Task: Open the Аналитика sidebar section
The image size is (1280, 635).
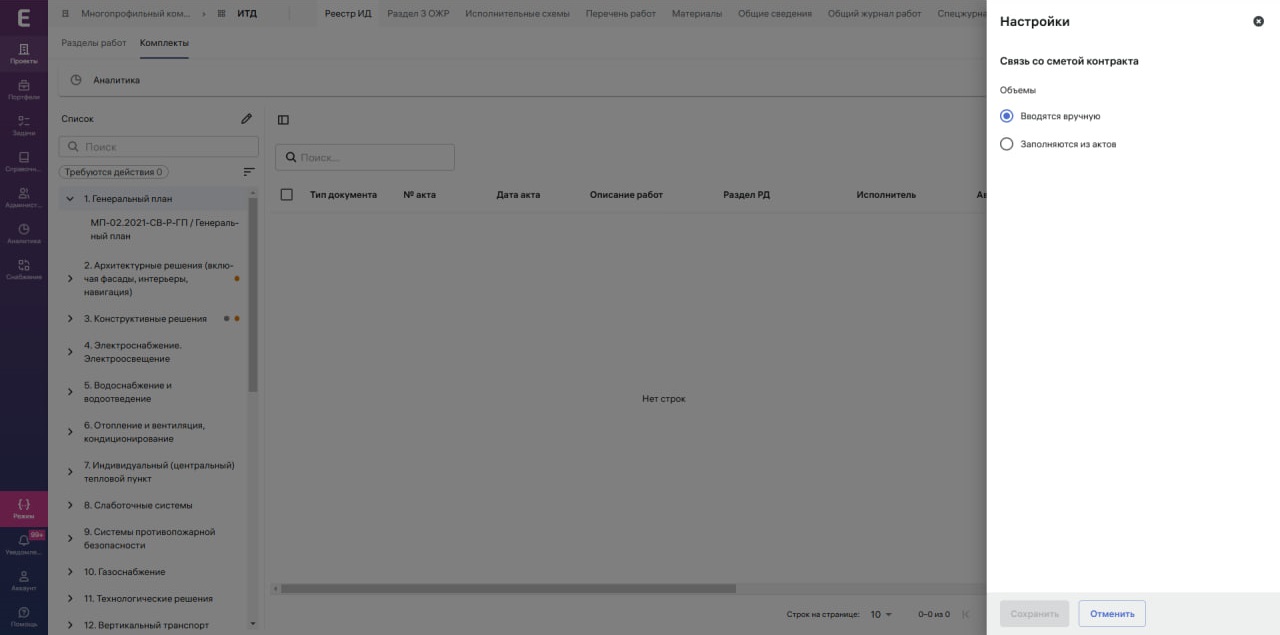Action: (24, 234)
